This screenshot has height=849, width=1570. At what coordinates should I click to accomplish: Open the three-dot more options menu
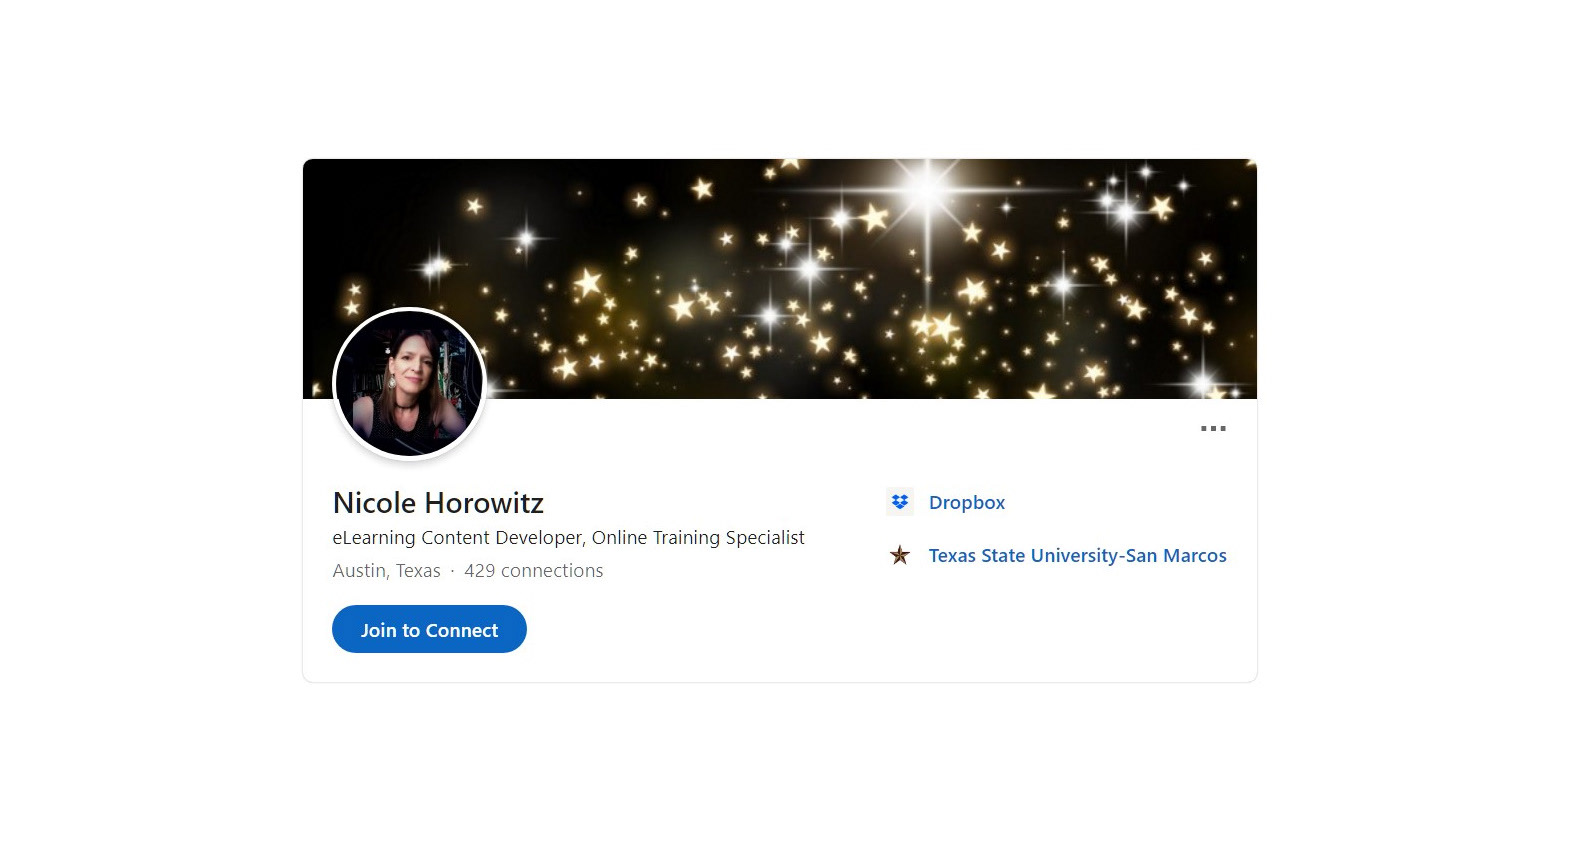point(1213,428)
